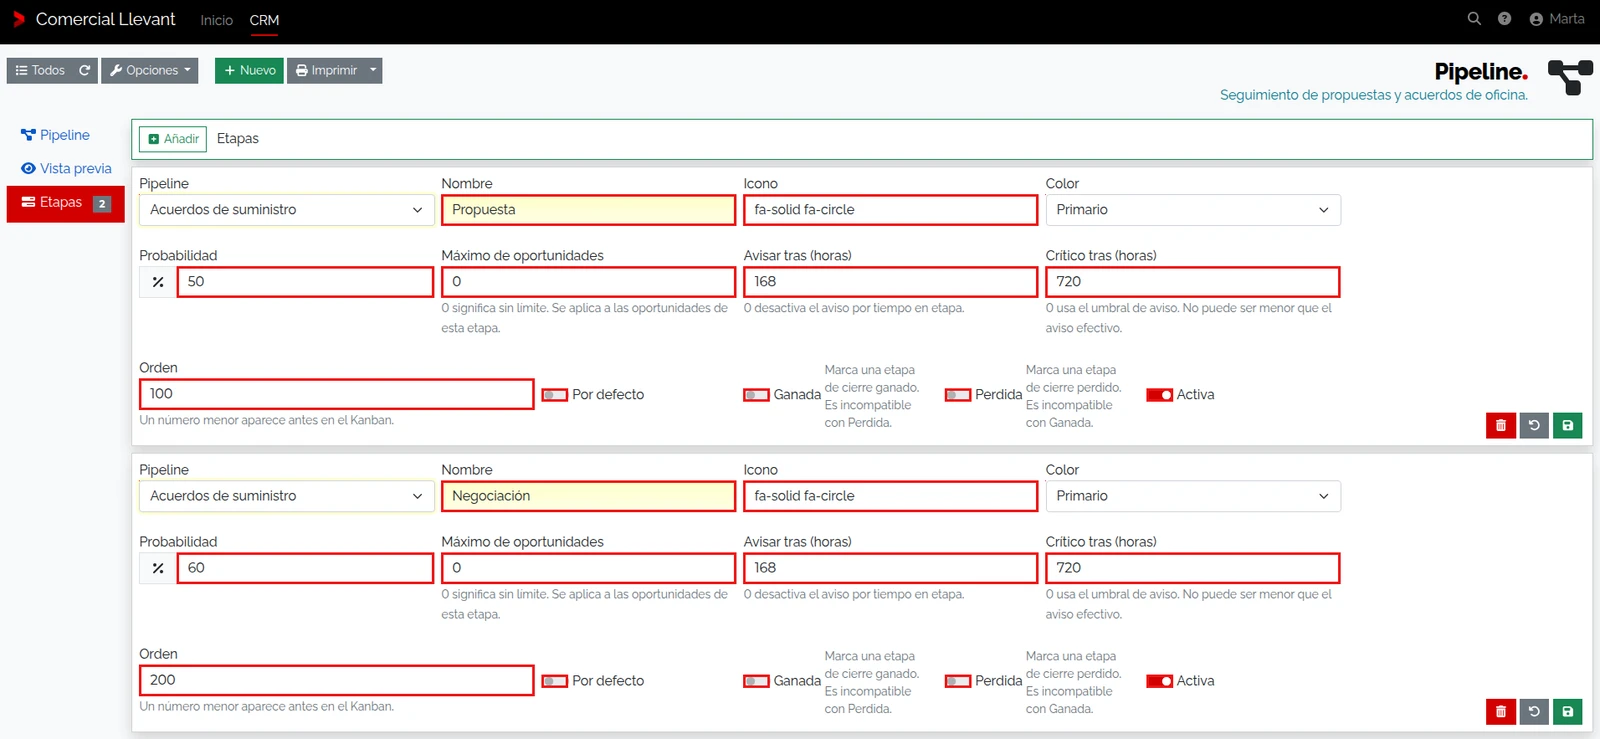Open Pipeline dropdown for the Negociación stage
Image resolution: width=1600 pixels, height=739 pixels.
[x=287, y=496]
